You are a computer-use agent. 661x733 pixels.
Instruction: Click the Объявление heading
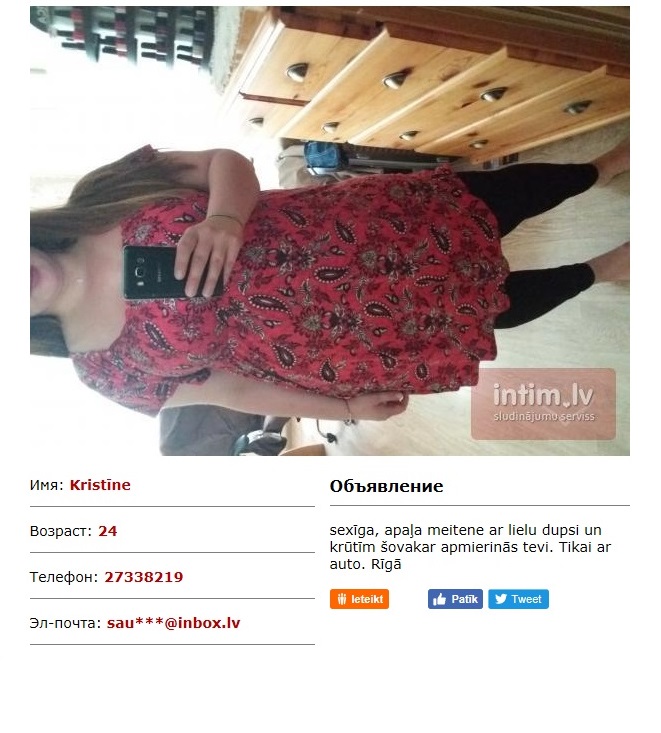[386, 486]
